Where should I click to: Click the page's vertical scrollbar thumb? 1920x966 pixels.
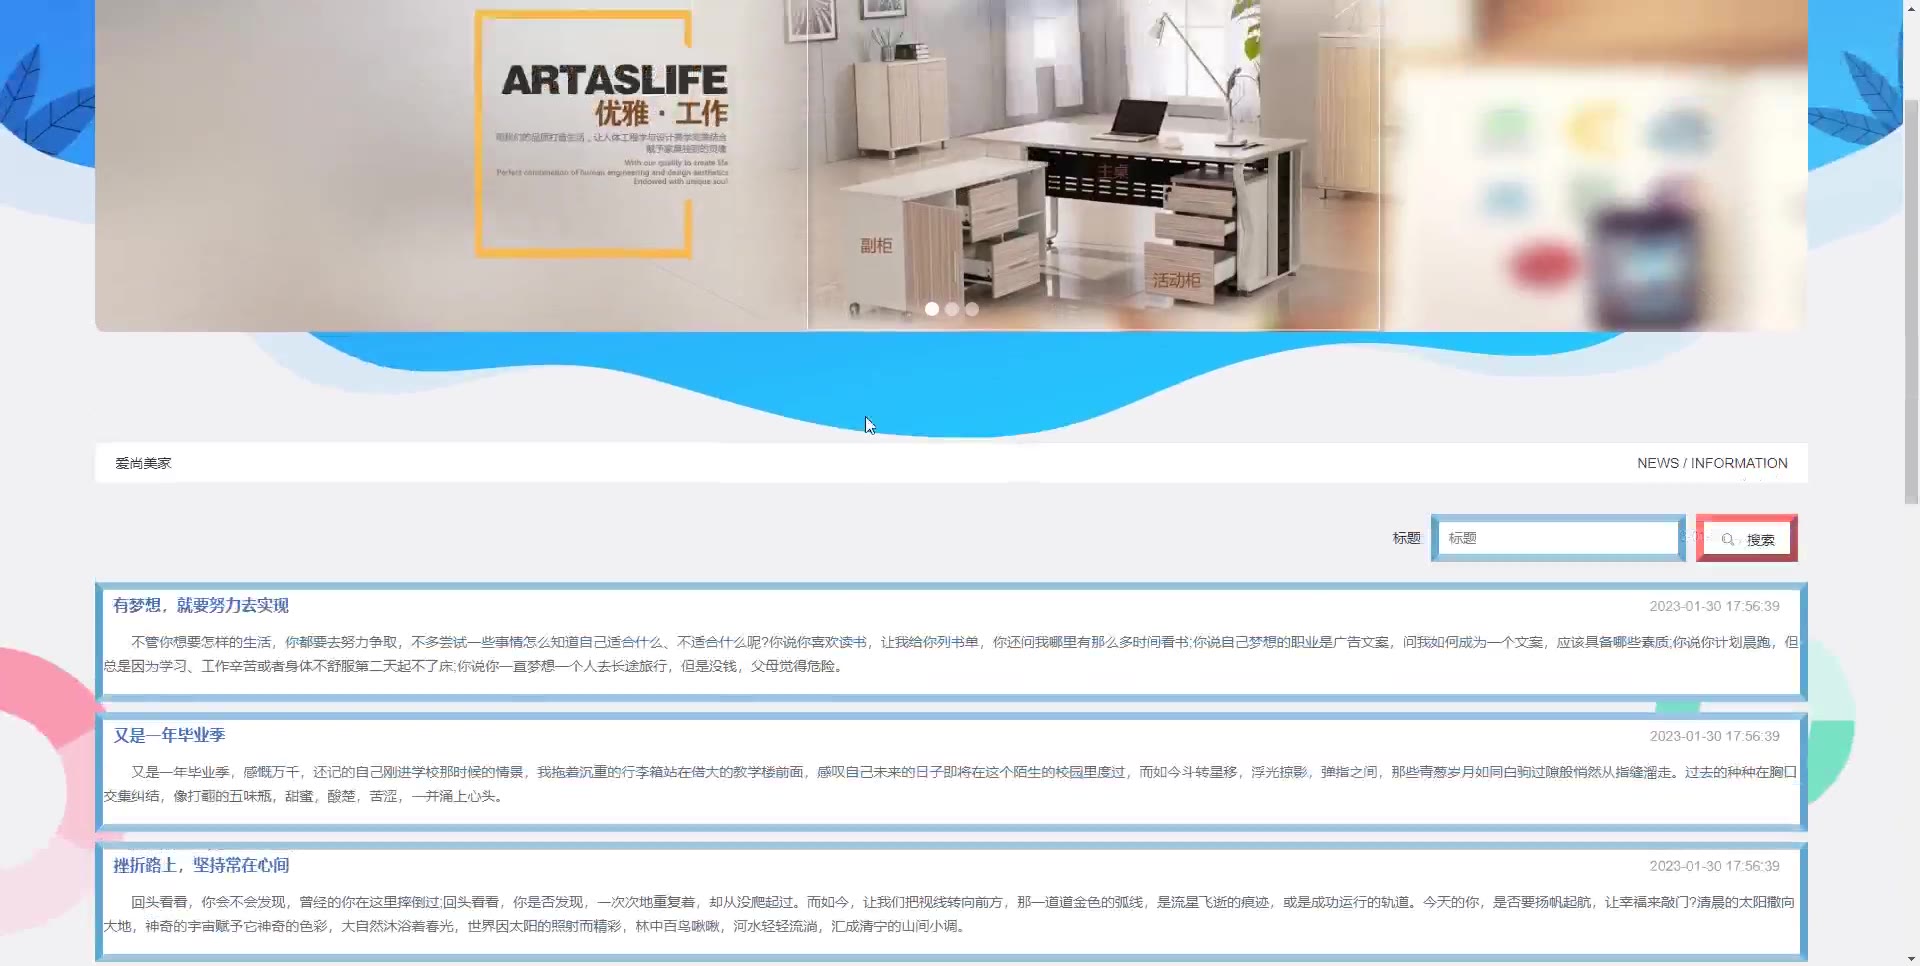[1911, 300]
